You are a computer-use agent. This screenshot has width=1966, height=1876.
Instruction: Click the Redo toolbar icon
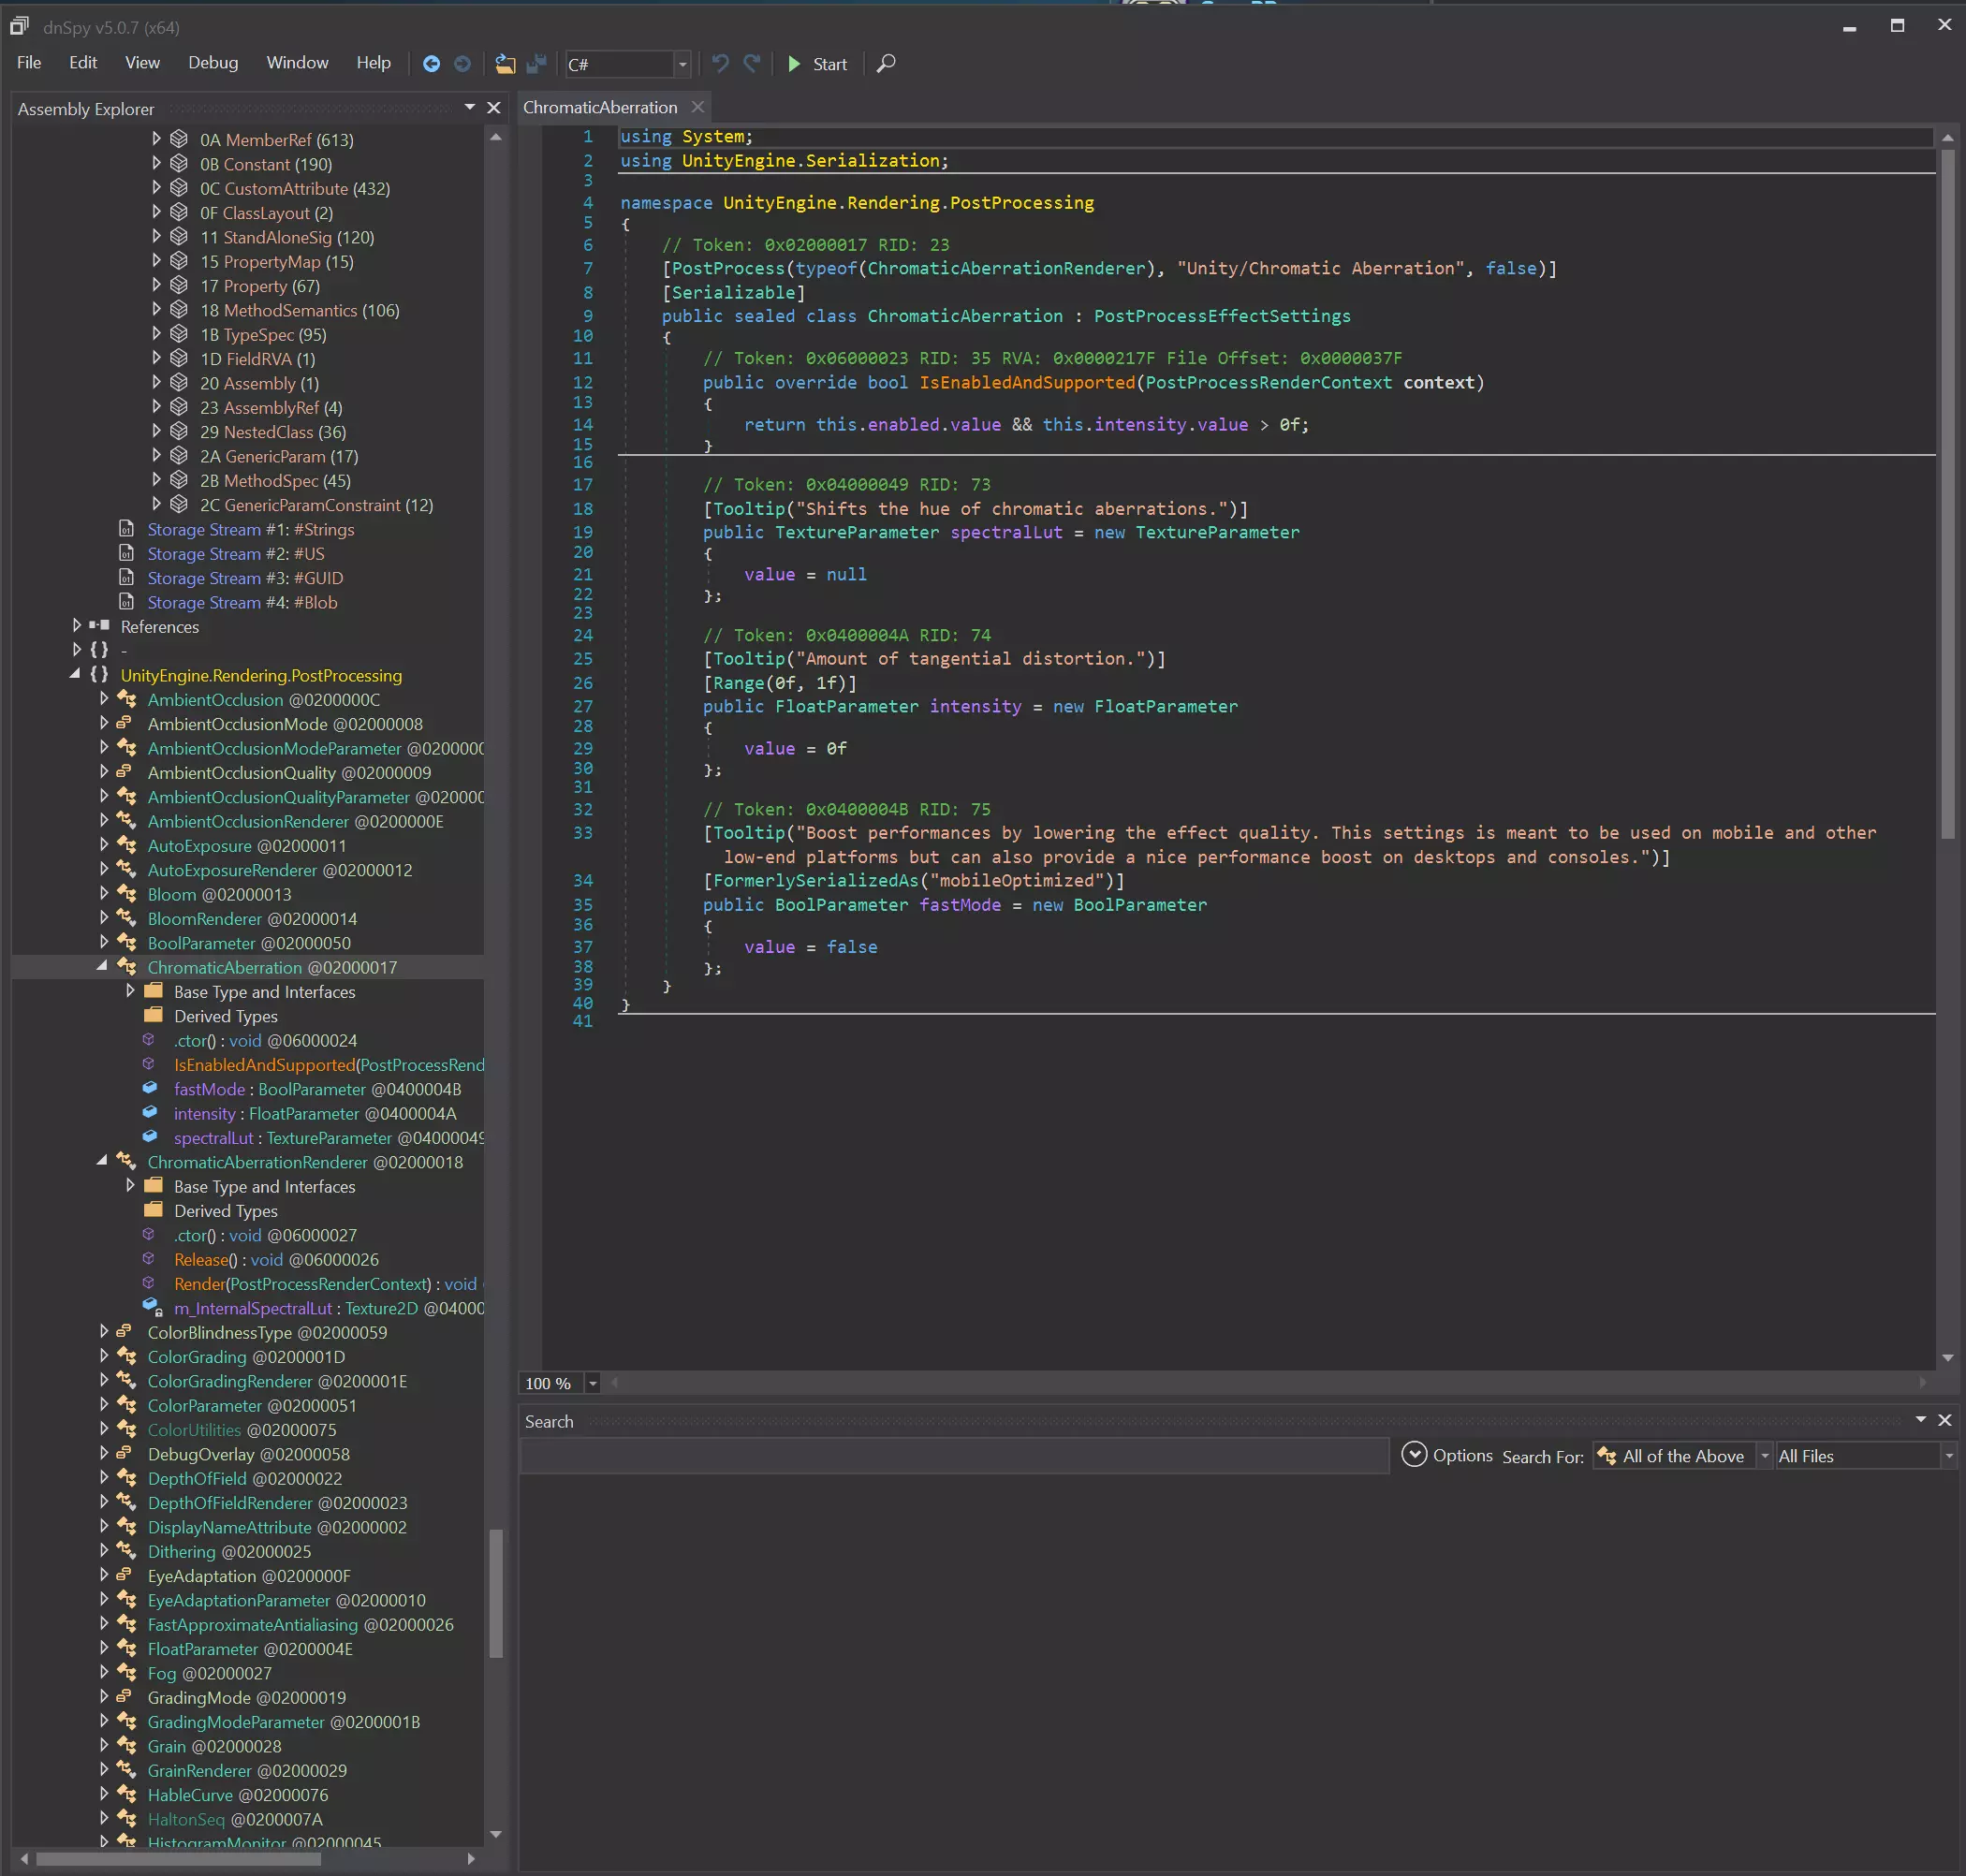752,64
